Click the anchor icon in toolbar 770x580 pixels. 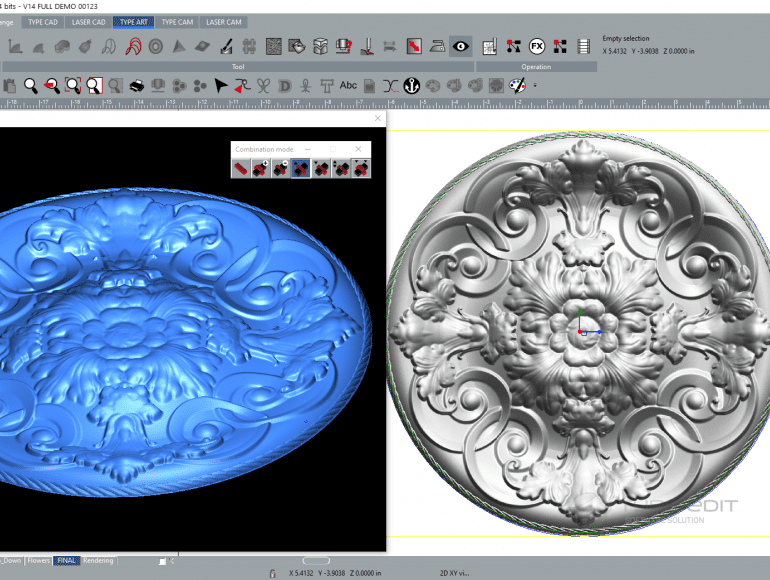point(410,86)
